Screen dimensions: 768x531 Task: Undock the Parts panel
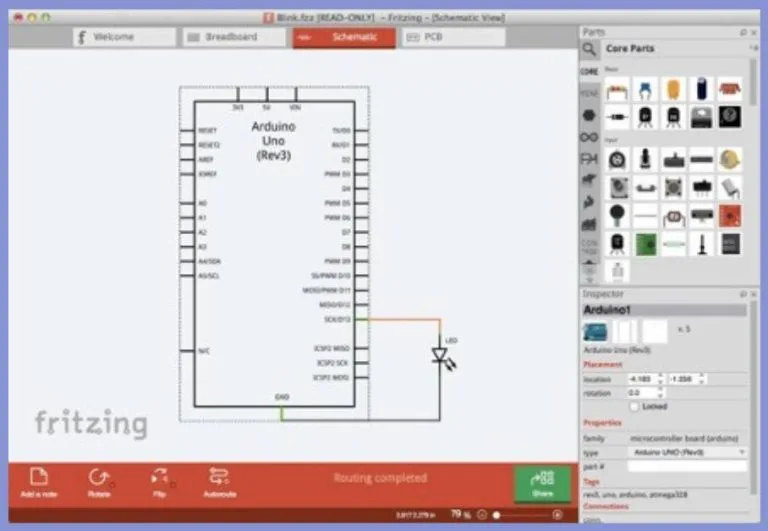743,32
